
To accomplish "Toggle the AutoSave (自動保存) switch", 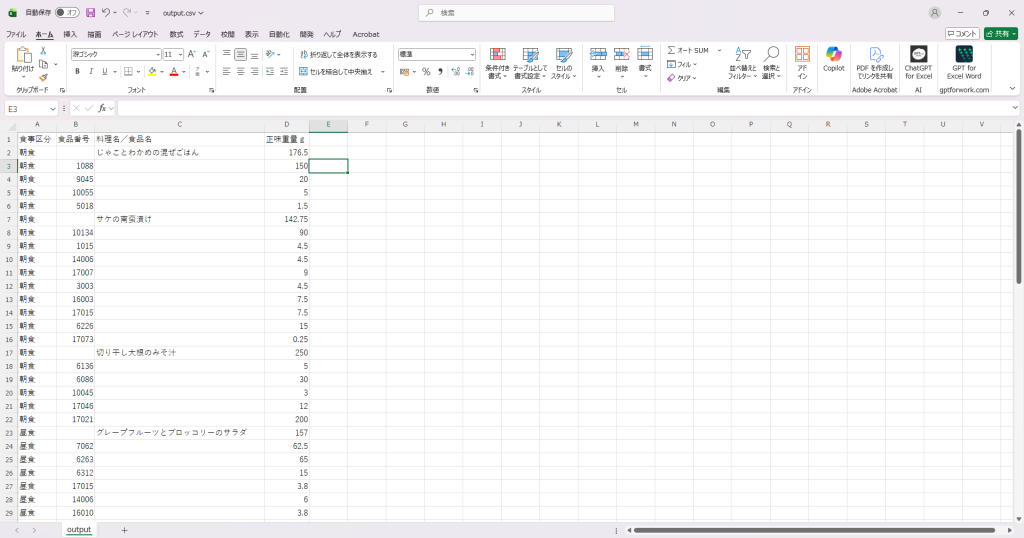I will pos(67,13).
